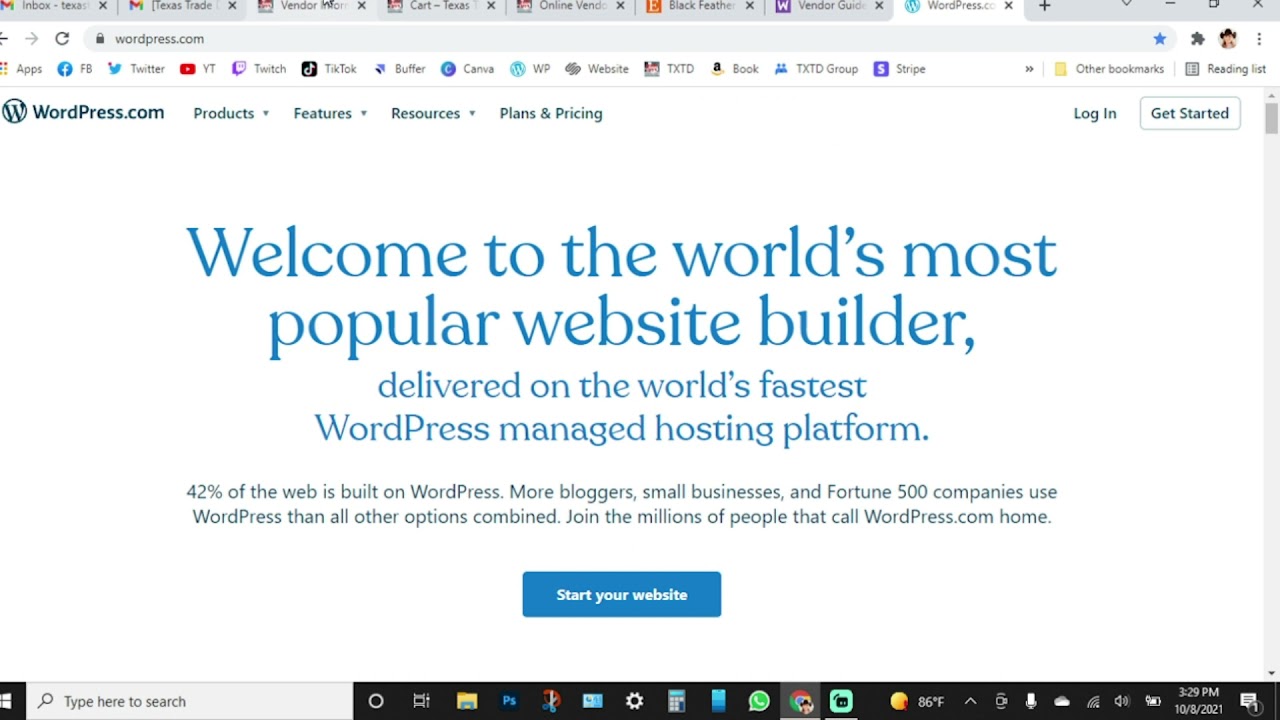Image resolution: width=1280 pixels, height=720 pixels.
Task: Click the WordPress.com logo
Action: point(83,112)
